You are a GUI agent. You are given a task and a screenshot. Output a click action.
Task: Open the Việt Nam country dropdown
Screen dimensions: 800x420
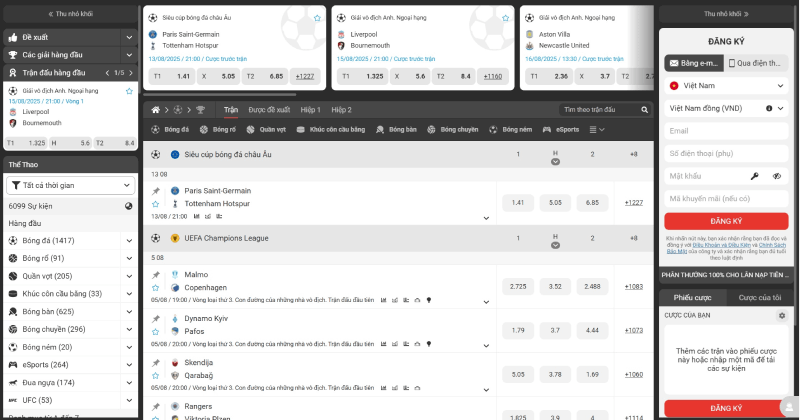[x=726, y=86]
